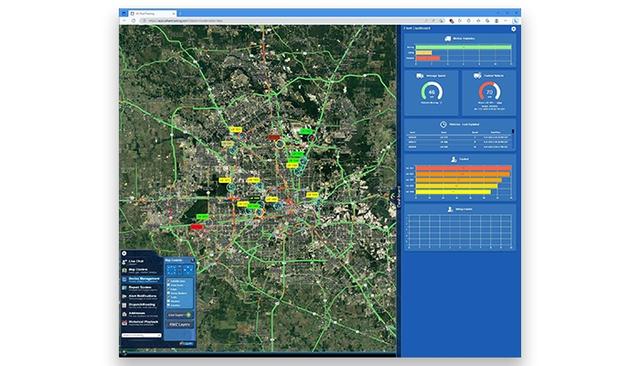Screen dimensions: 640x366
Task: Switch the green toggle in Map Controls
Action: coord(188,315)
